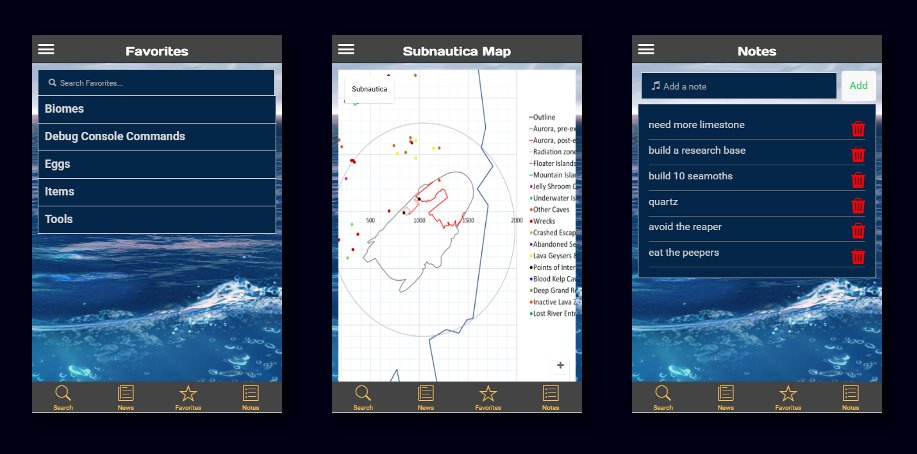Tap News icon in Favorites screen bottom bar
Viewport: 917px width, 454px height.
pyautogui.click(x=126, y=393)
